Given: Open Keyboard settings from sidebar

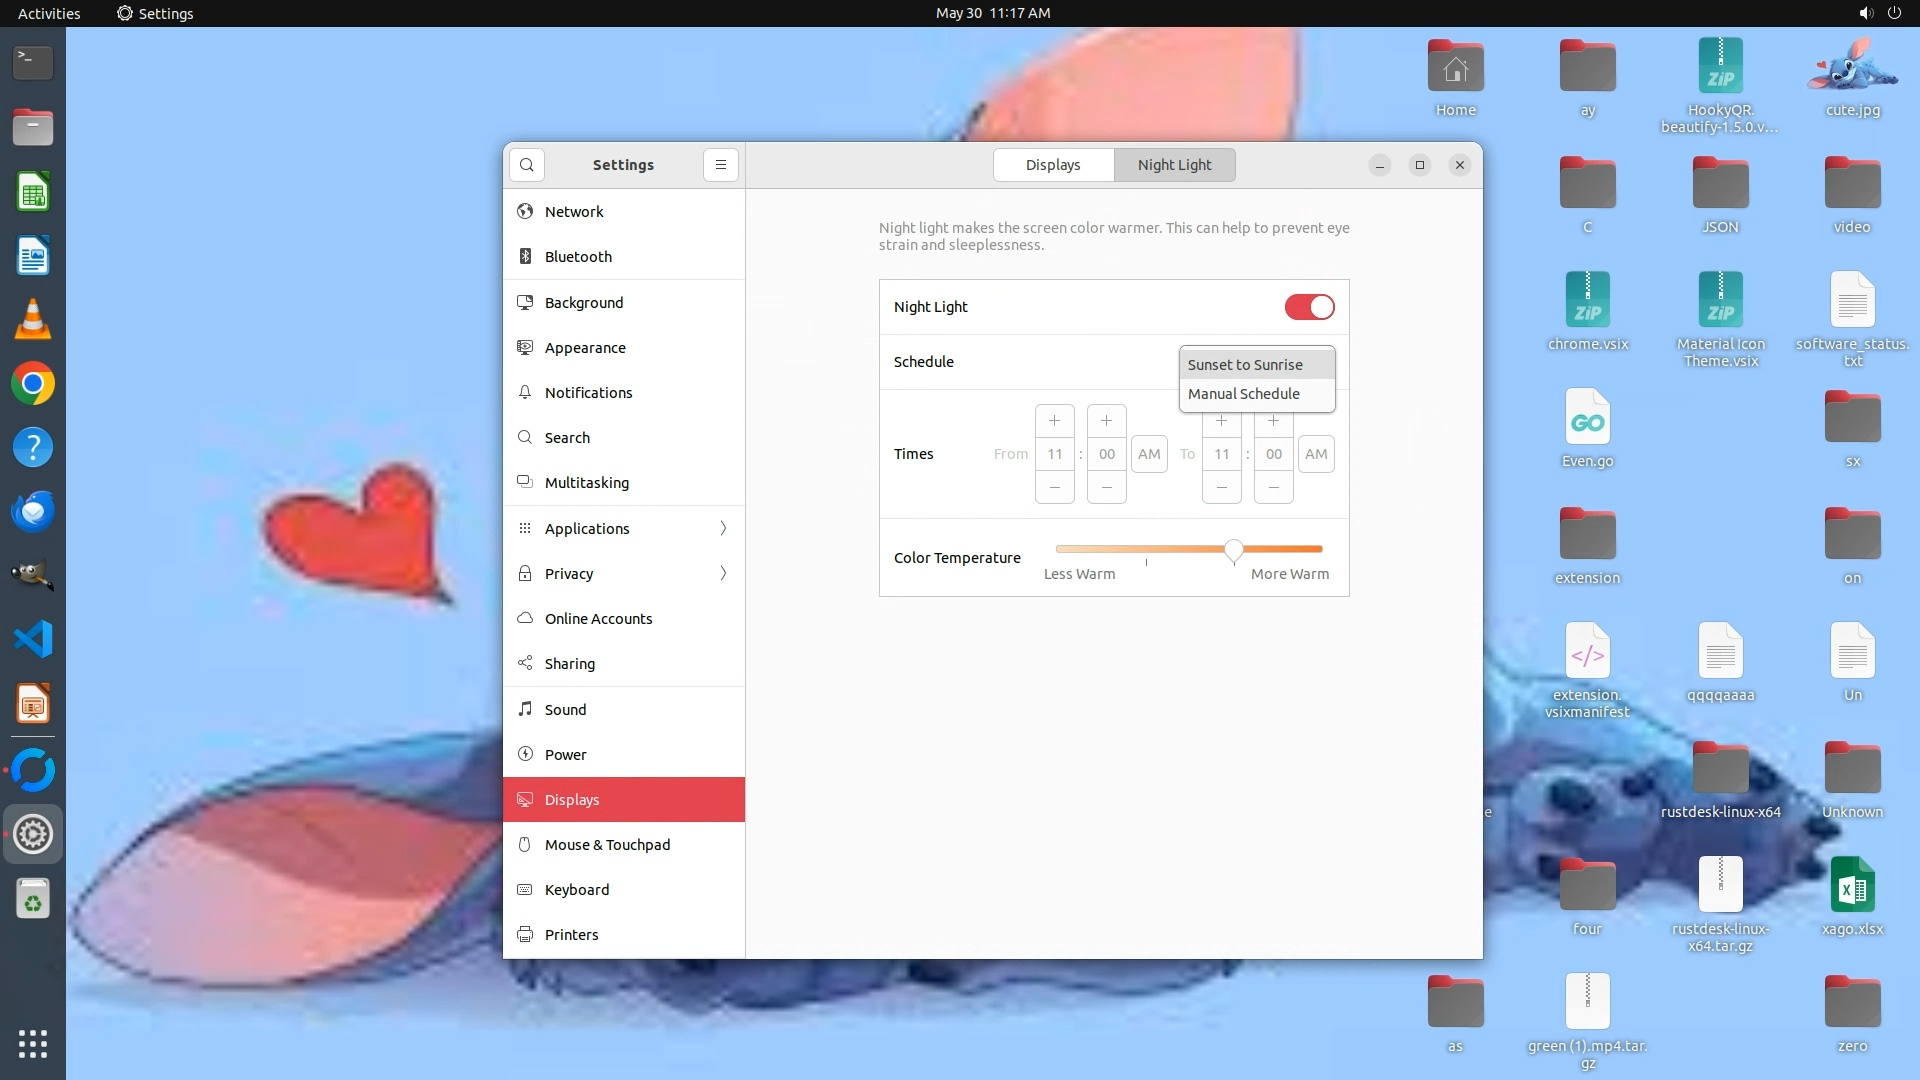Looking at the screenshot, I should pos(576,890).
